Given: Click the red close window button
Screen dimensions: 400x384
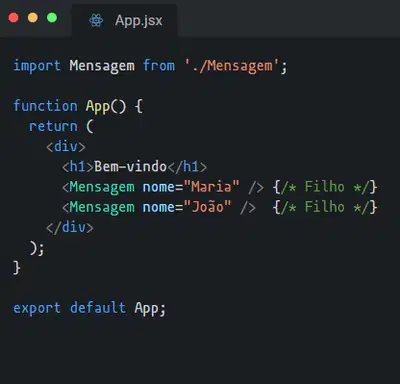Looking at the screenshot, I should 13,17.
